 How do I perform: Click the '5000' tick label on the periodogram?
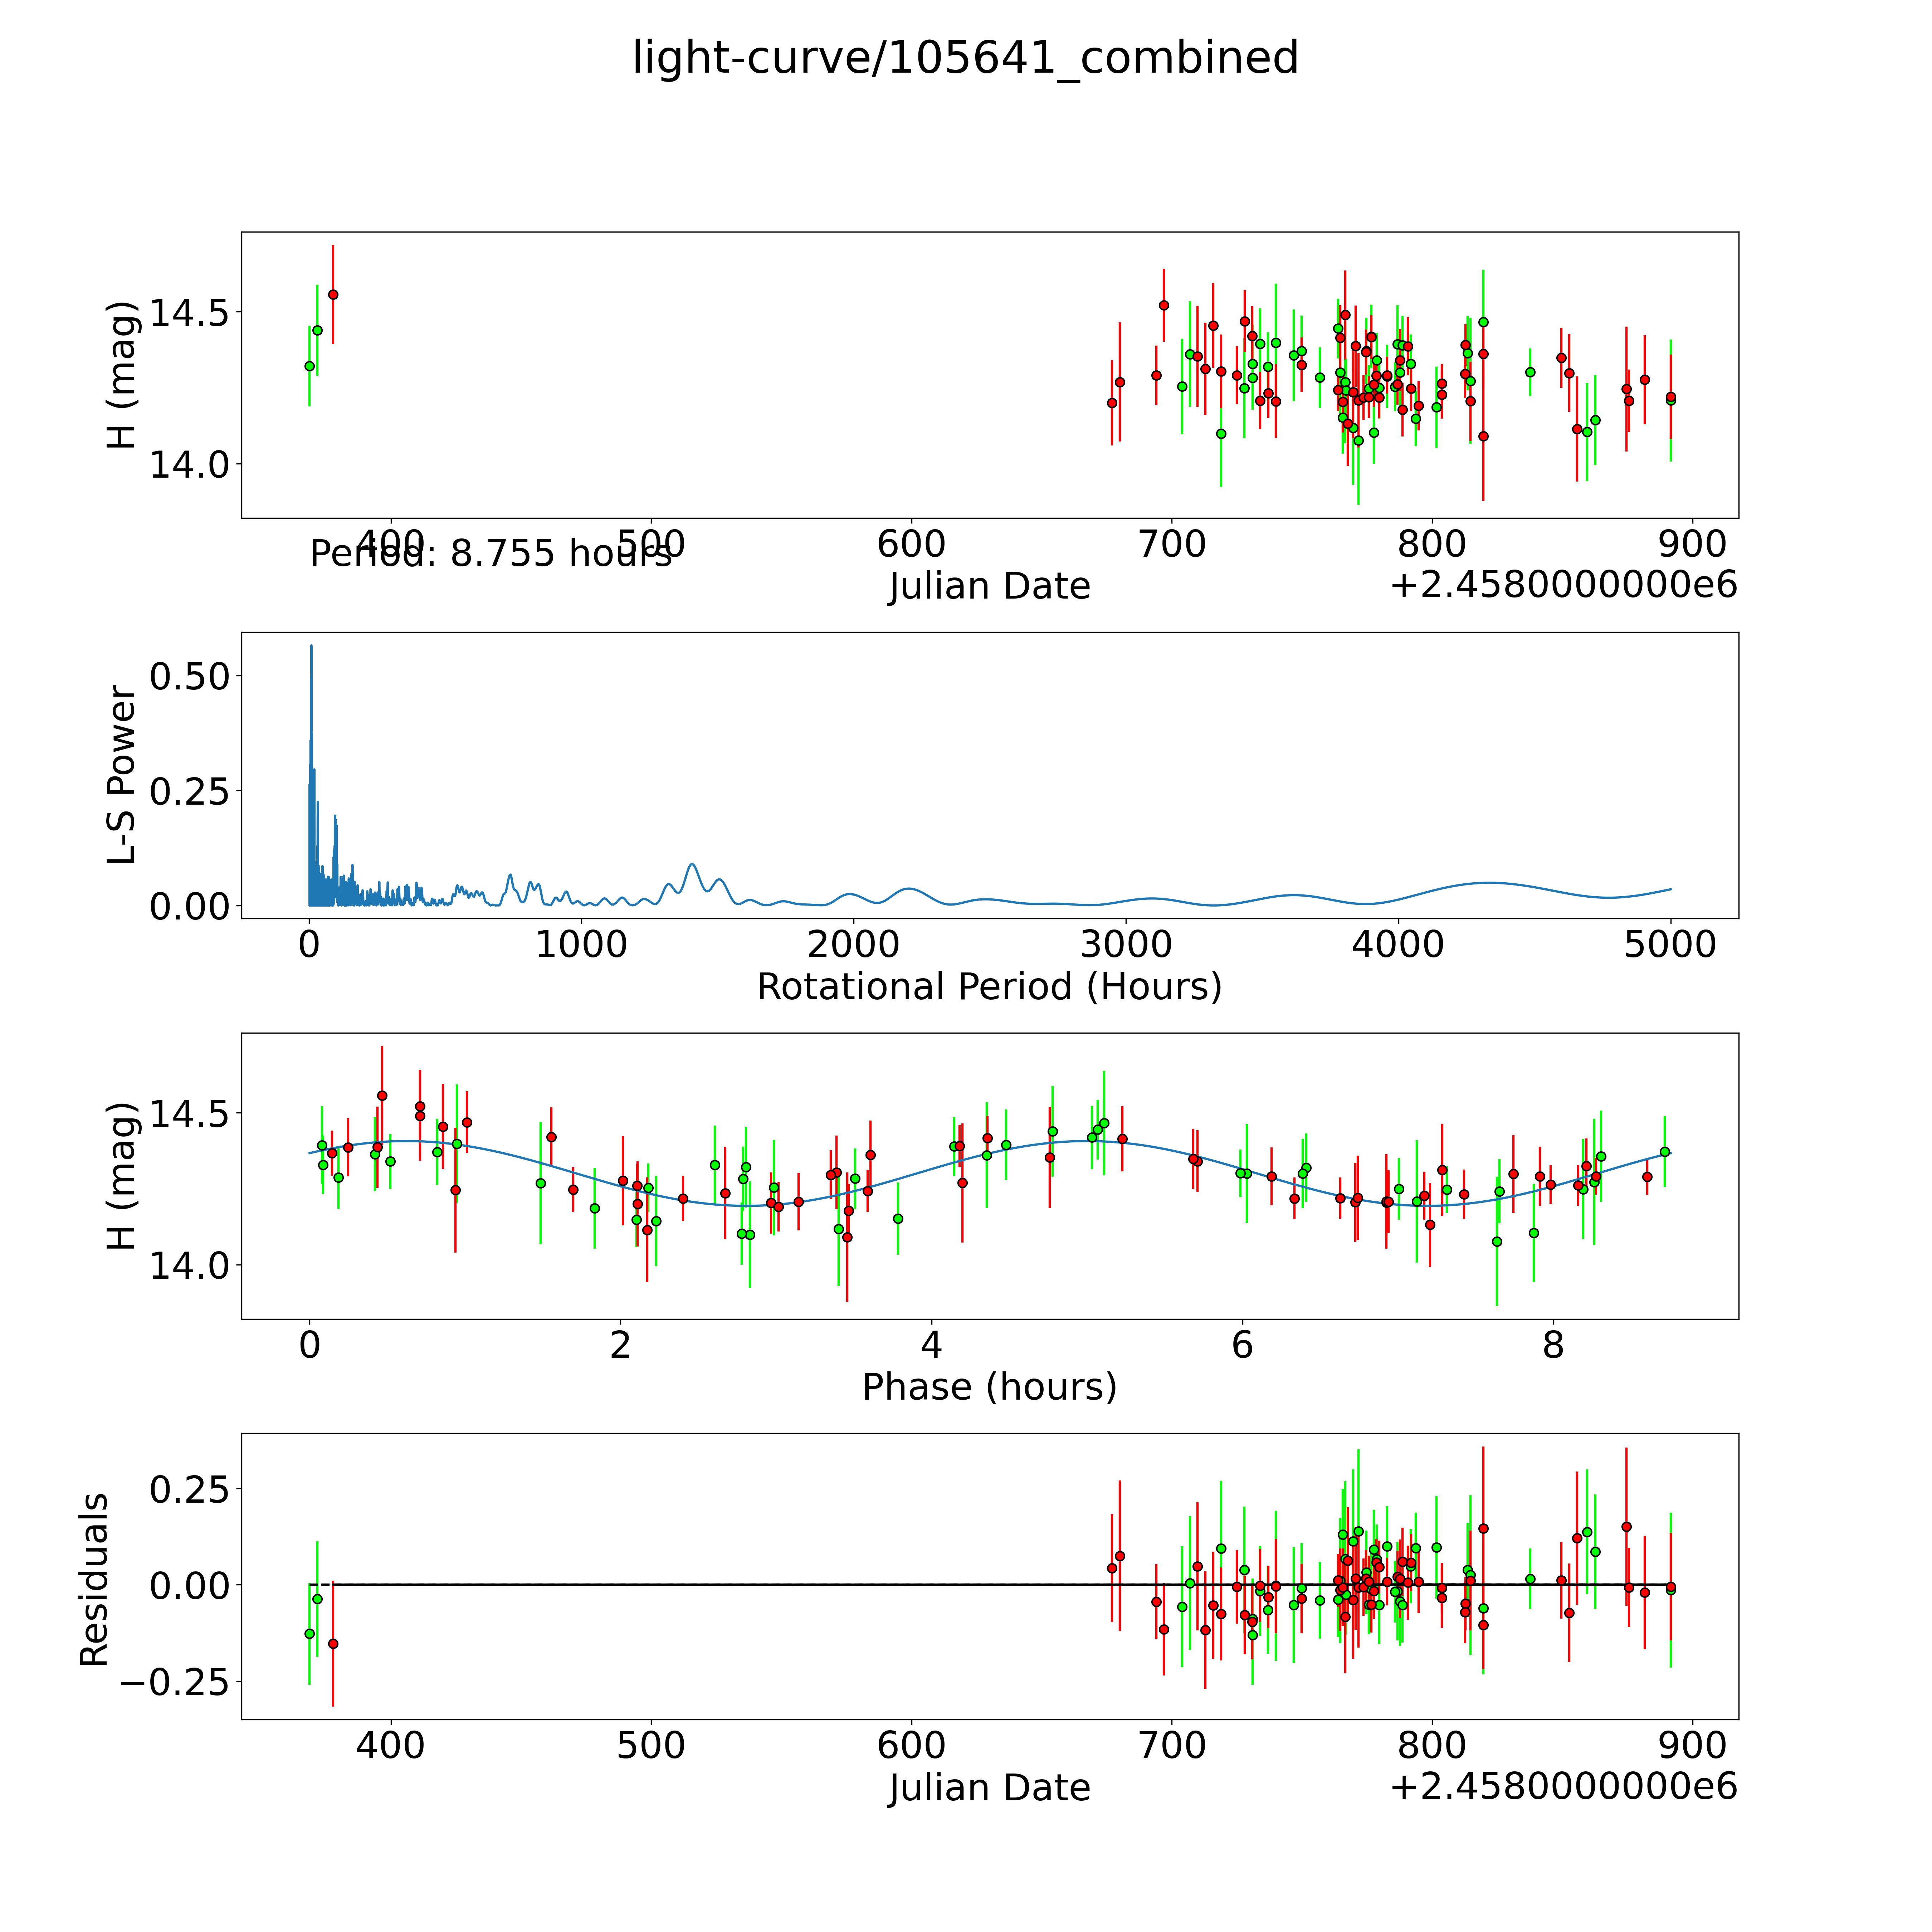(1670, 944)
